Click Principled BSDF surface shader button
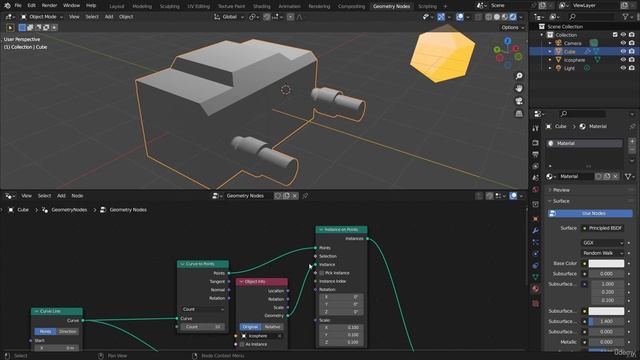 (602, 228)
